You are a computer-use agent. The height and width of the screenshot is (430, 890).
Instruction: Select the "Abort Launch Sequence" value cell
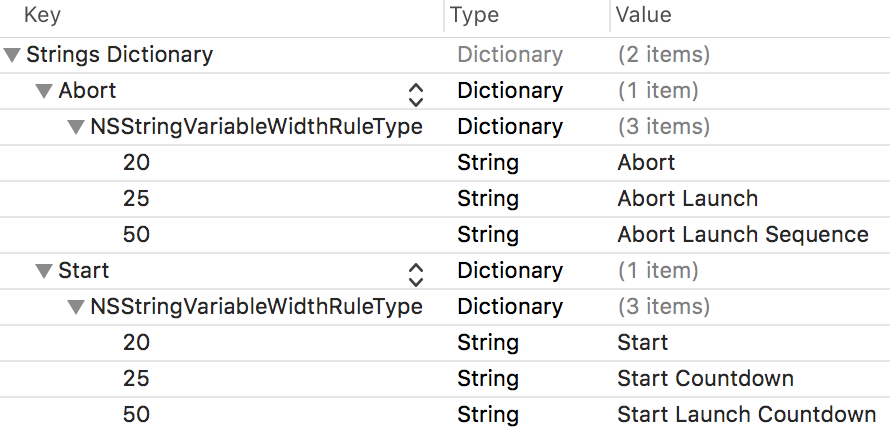(743, 235)
